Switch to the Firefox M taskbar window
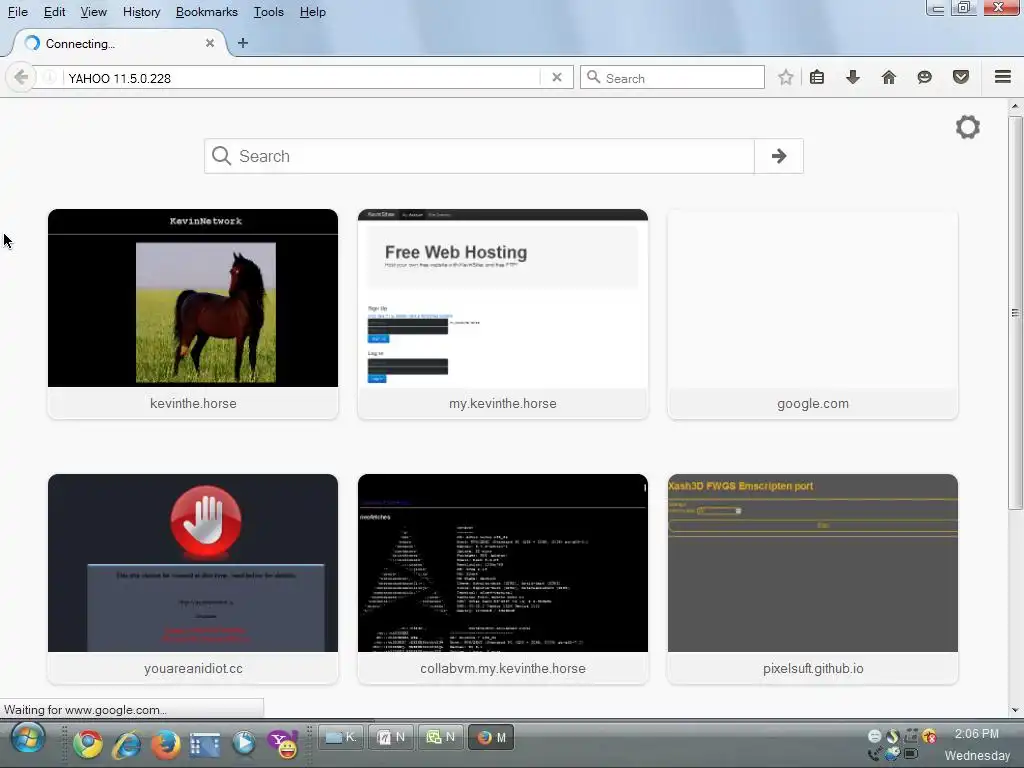This screenshot has height=768, width=1024. point(491,737)
